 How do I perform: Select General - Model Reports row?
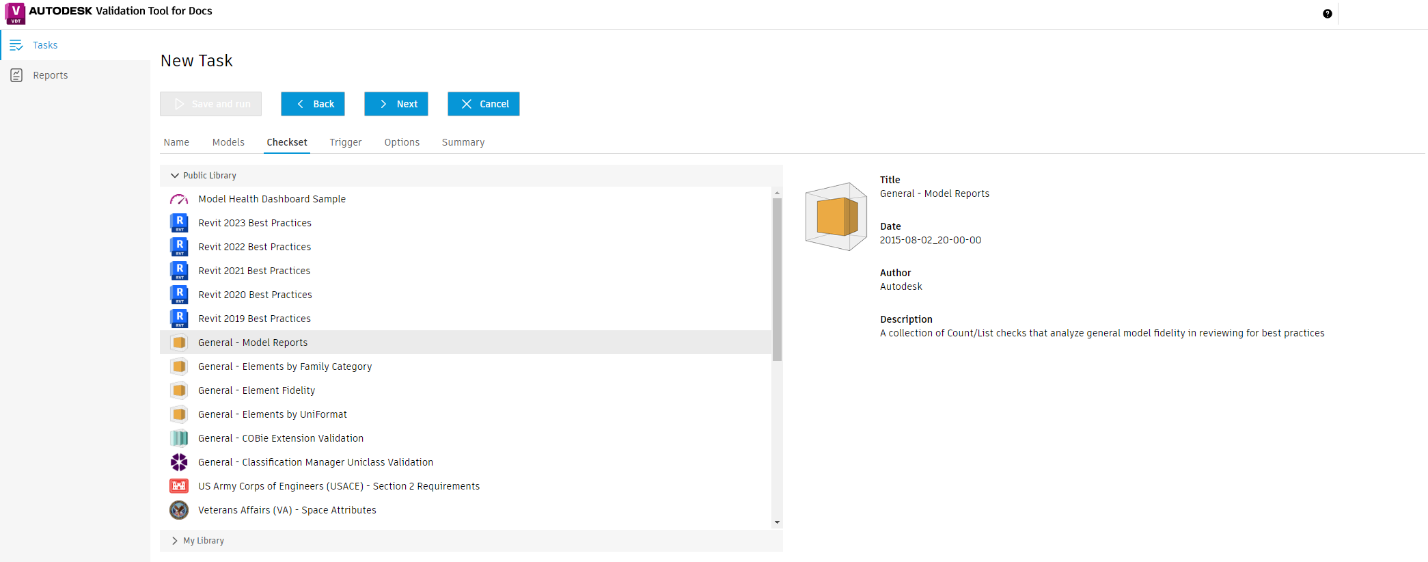466,343
